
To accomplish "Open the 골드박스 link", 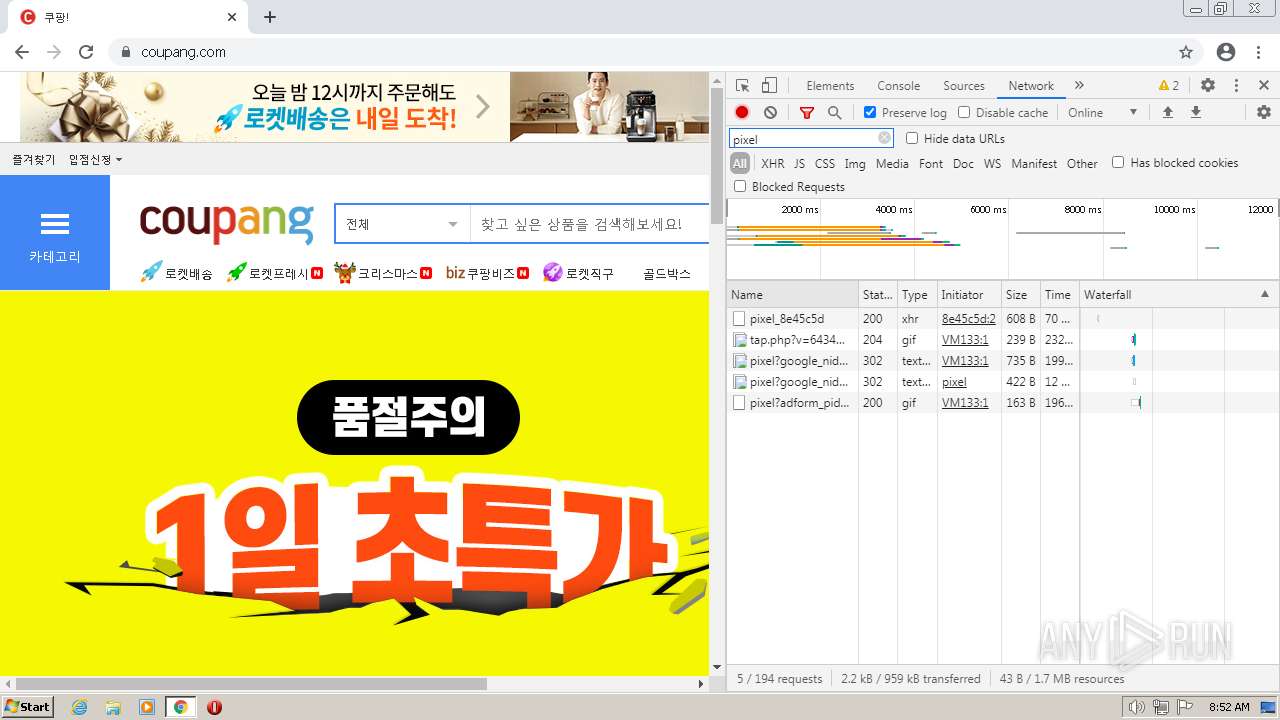I will tap(667, 273).
